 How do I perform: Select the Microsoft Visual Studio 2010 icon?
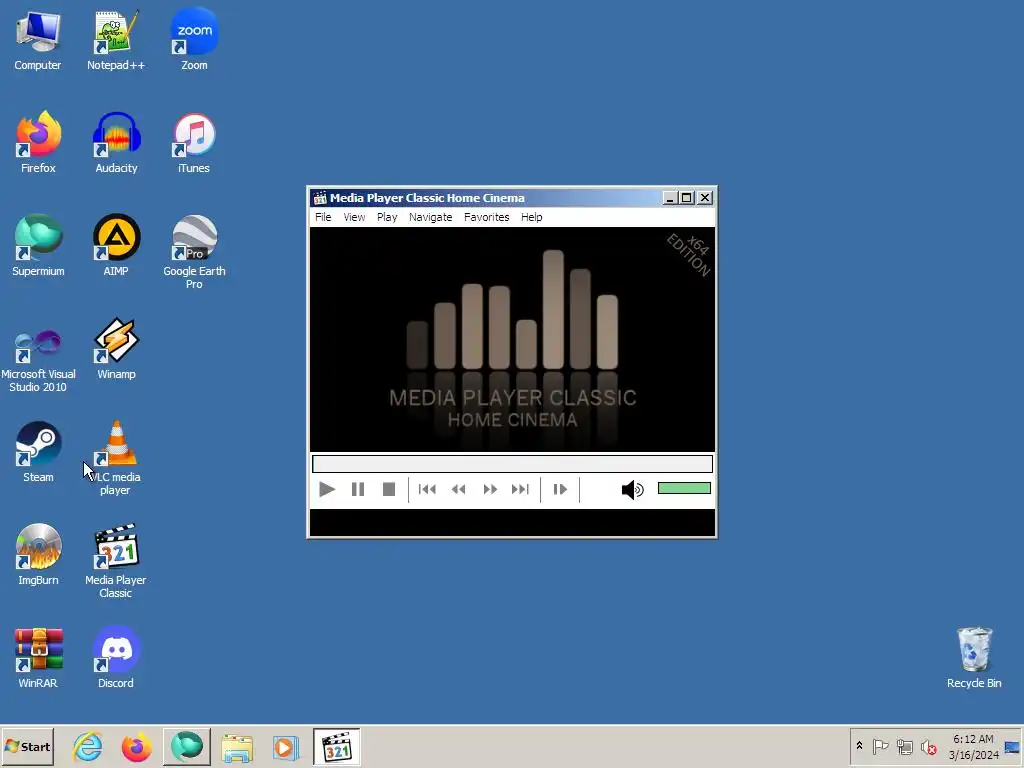38,360
